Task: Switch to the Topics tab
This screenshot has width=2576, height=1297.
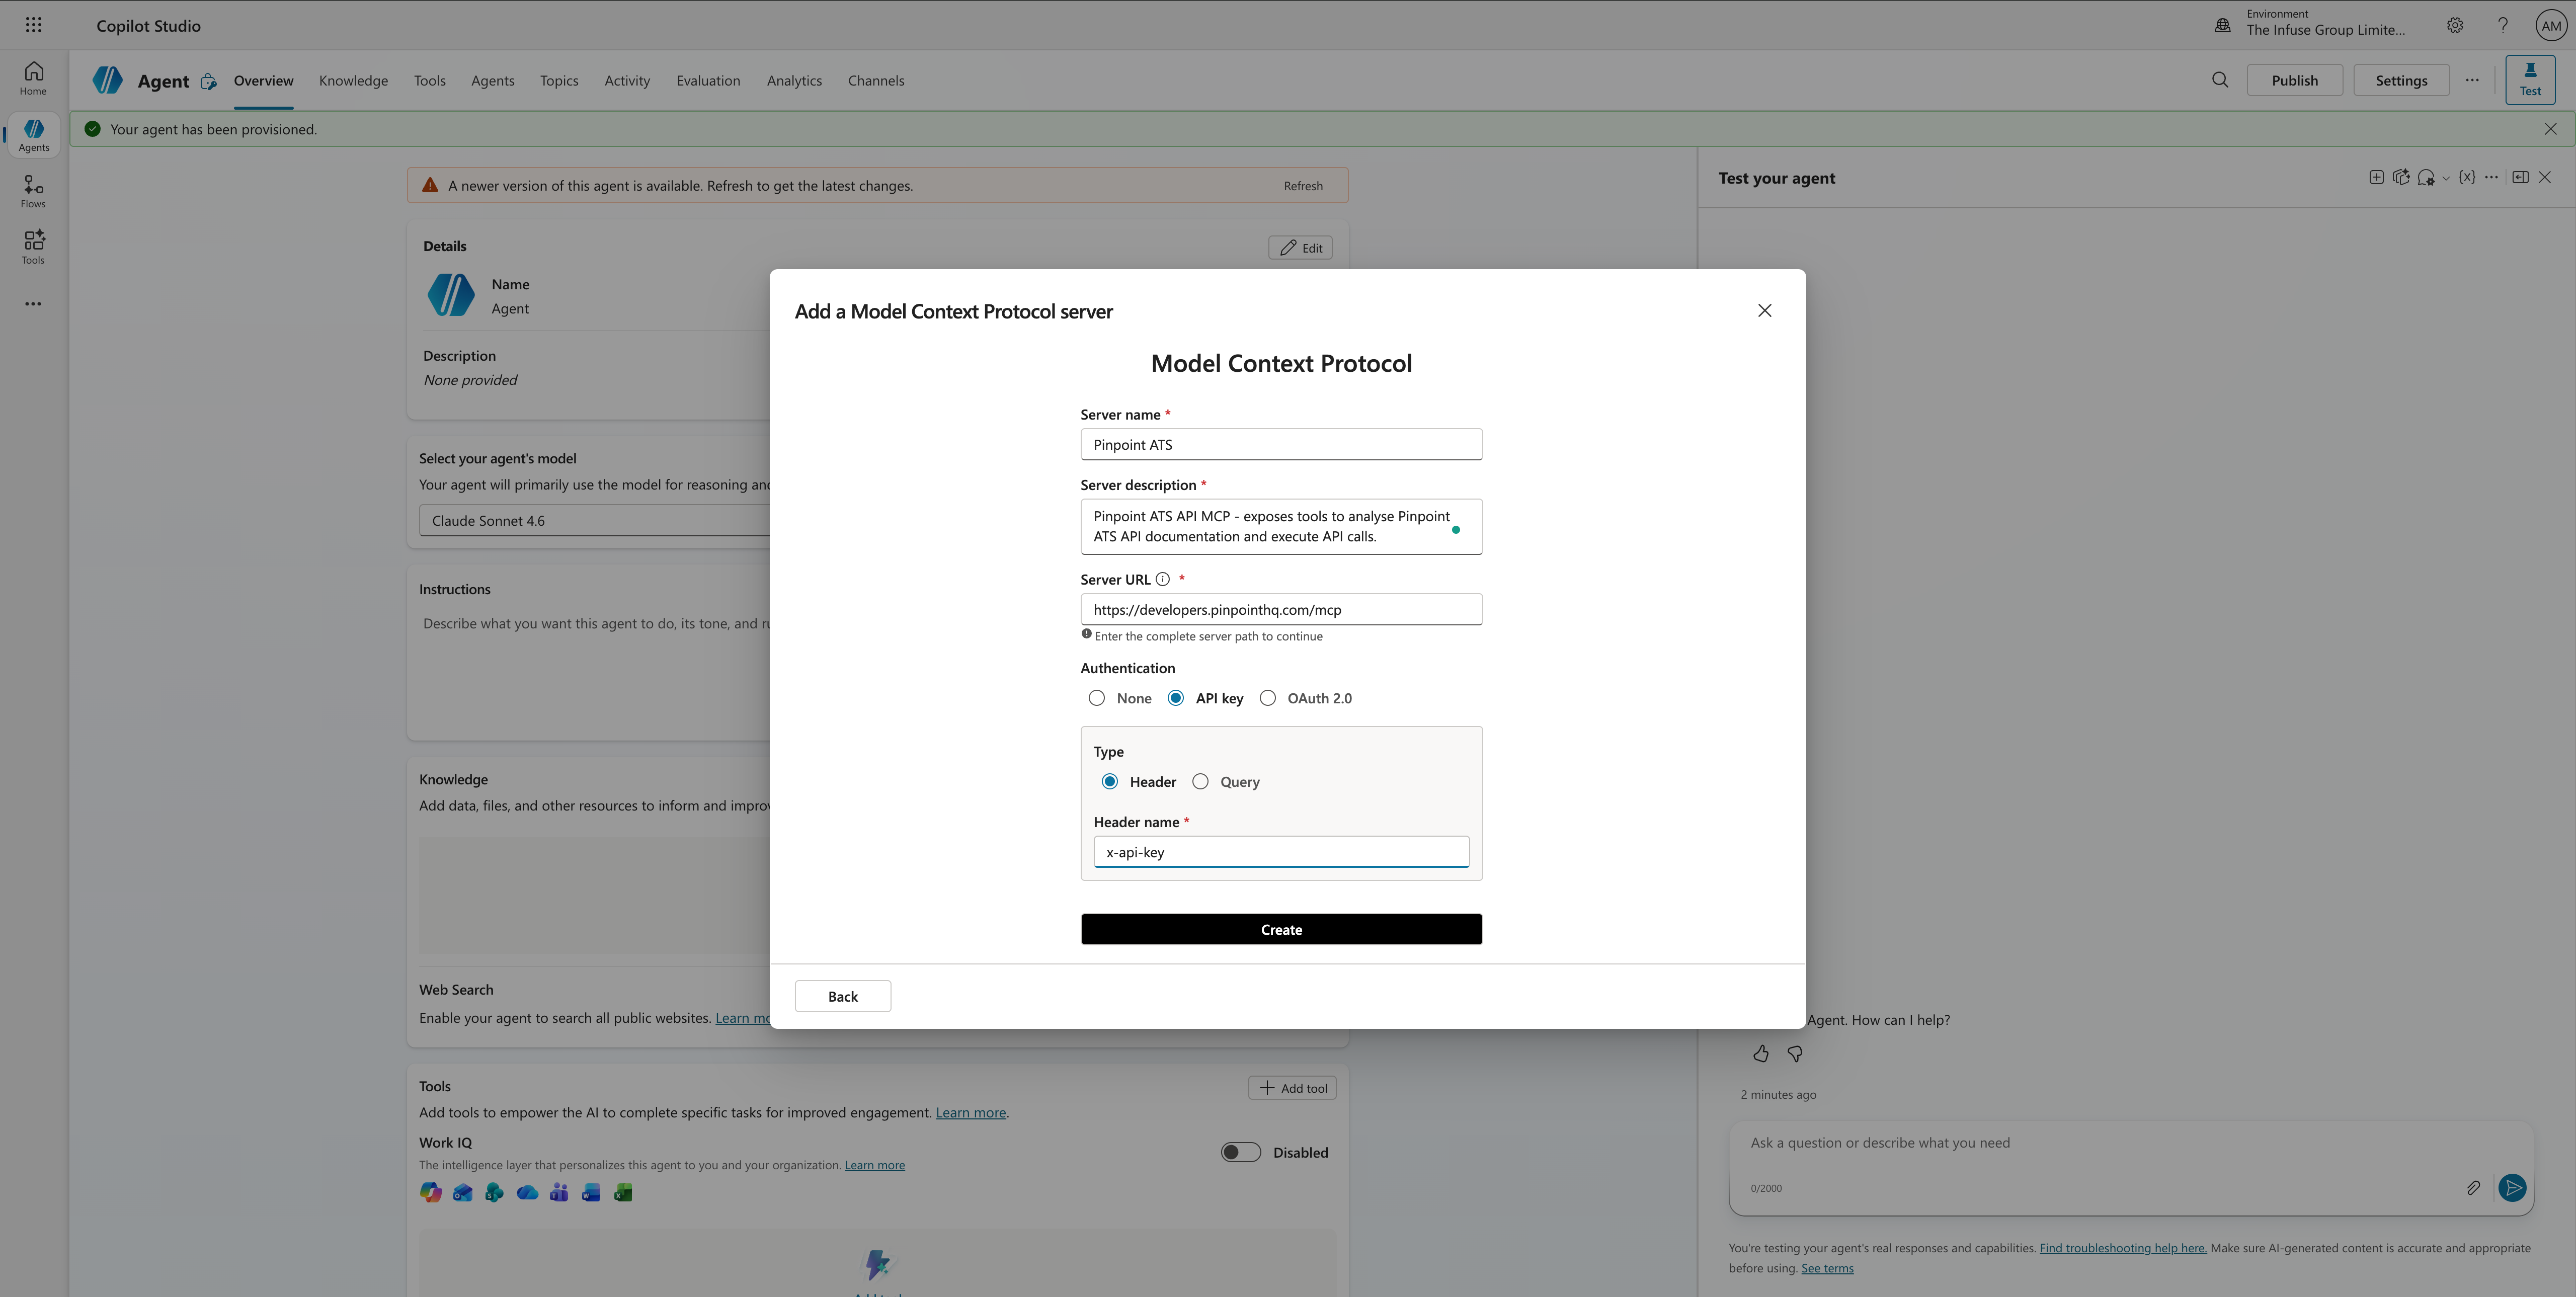Action: (x=559, y=80)
